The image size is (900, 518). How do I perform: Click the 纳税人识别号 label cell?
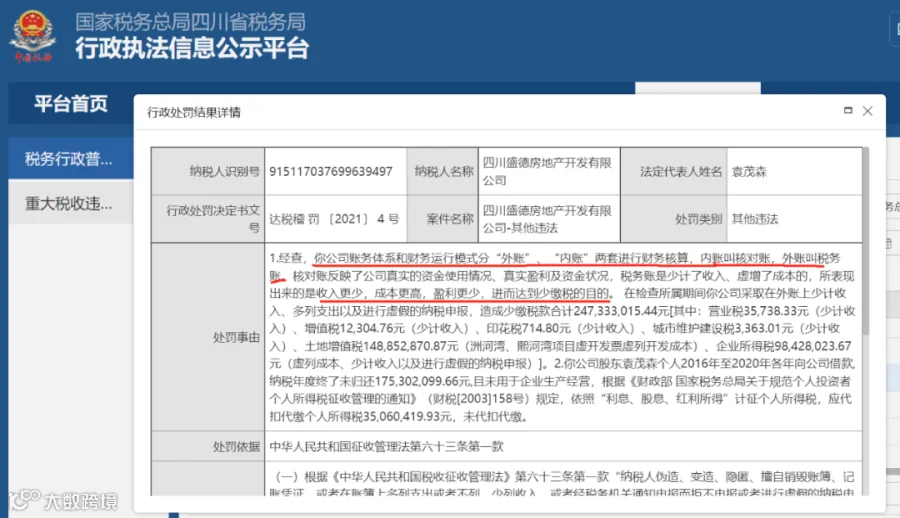pyautogui.click(x=208, y=171)
